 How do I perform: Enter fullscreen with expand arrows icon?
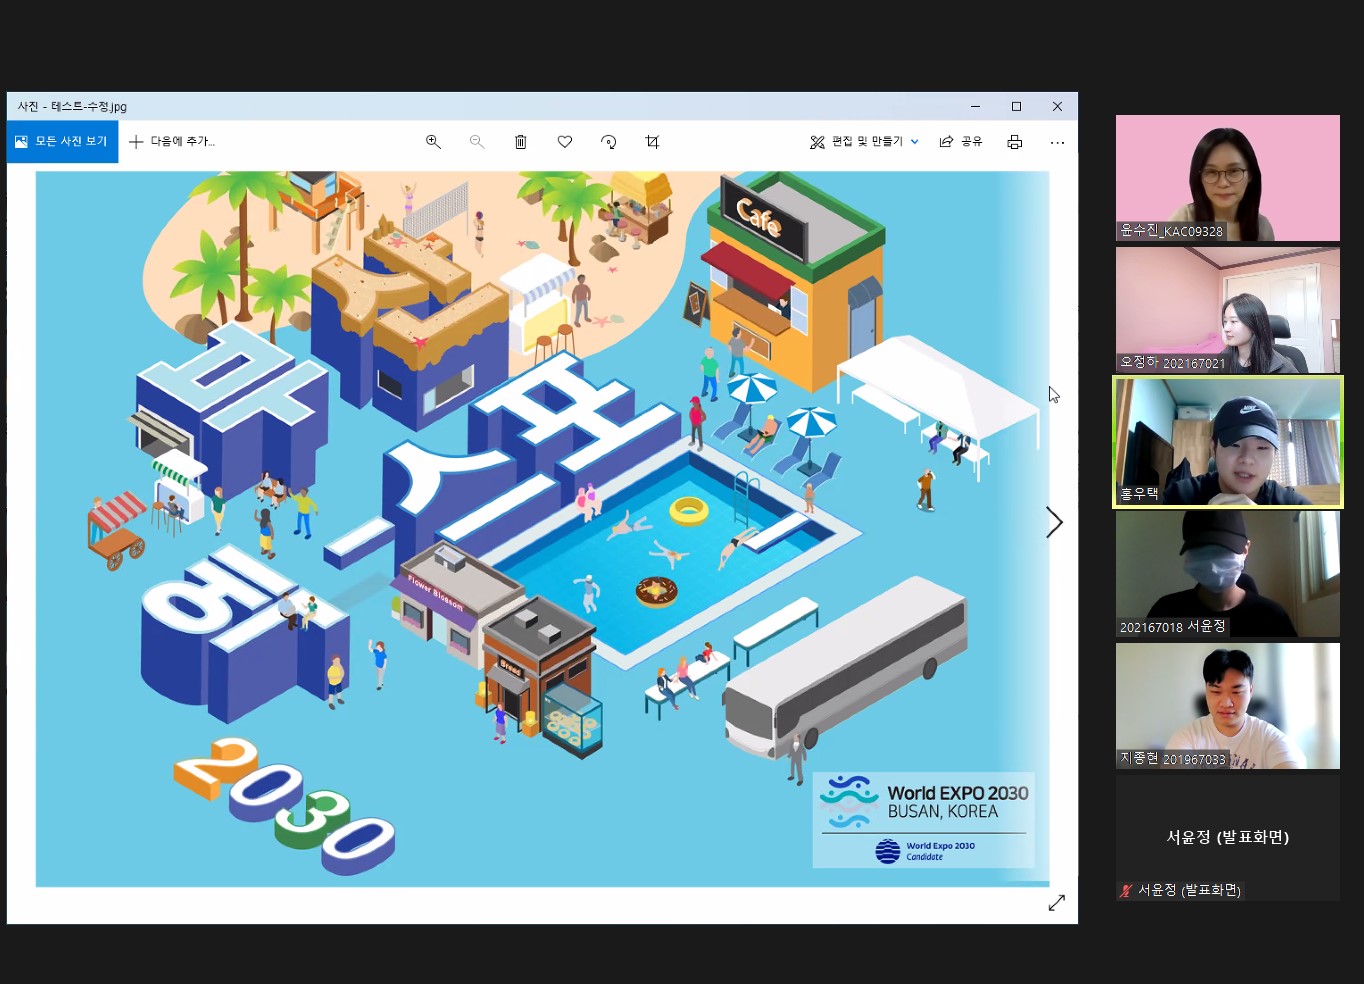coord(1056,903)
